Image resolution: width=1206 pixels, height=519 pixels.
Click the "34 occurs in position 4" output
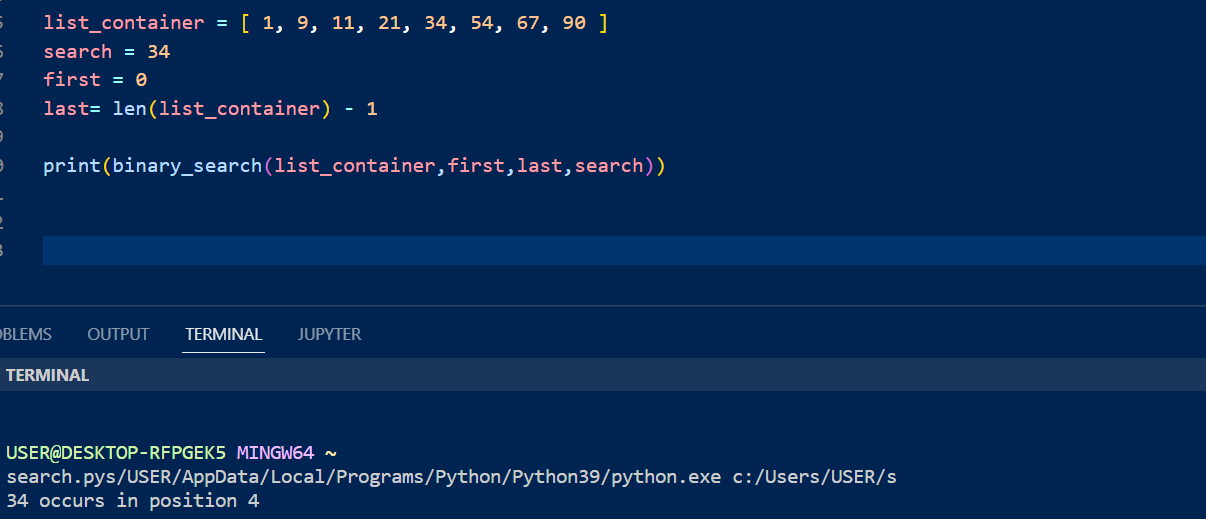133,500
